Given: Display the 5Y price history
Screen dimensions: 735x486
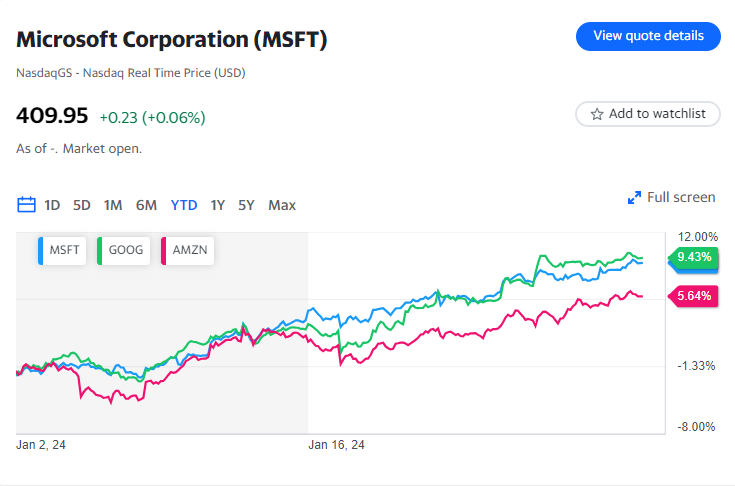Looking at the screenshot, I should pyautogui.click(x=246, y=205).
